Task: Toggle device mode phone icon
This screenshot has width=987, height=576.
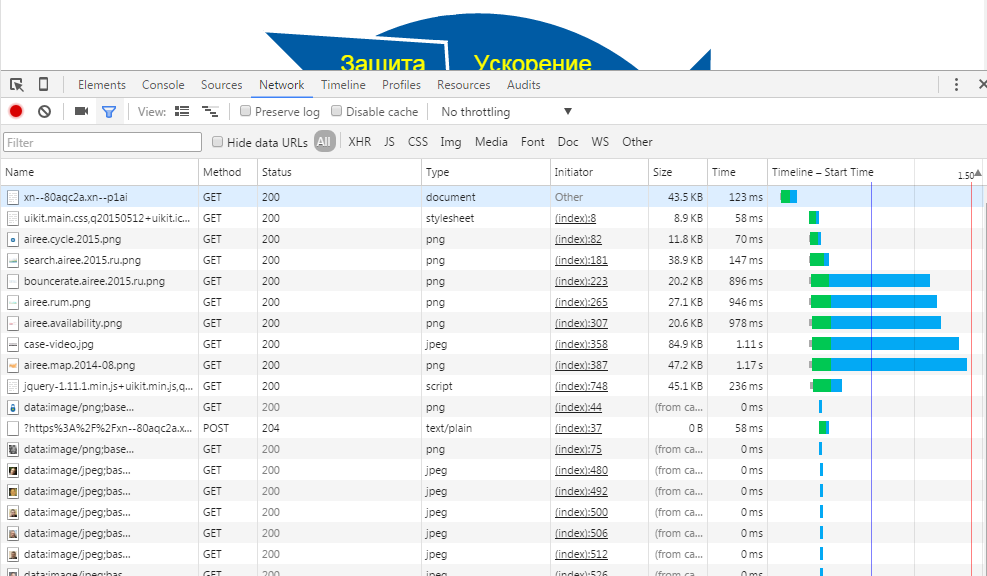Action: (43, 85)
